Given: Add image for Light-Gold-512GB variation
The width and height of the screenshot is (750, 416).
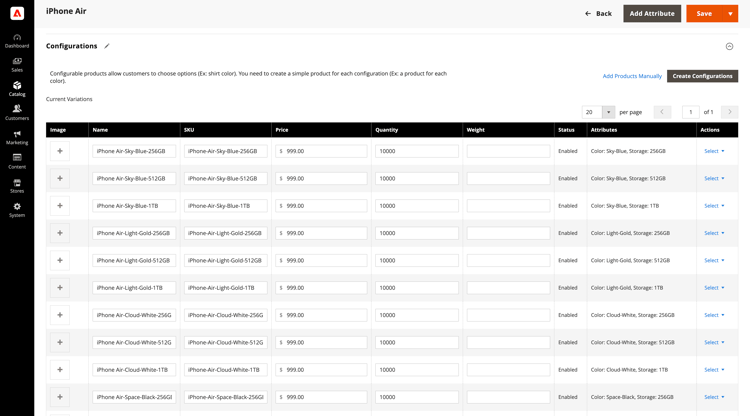Looking at the screenshot, I should pos(60,260).
